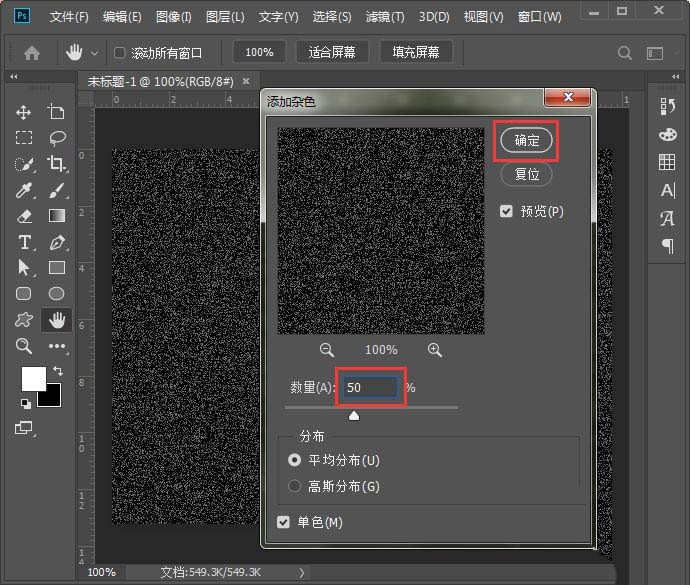Toggle the 单色(M) monochromatic checkbox
The height and width of the screenshot is (585, 690).
tap(284, 522)
